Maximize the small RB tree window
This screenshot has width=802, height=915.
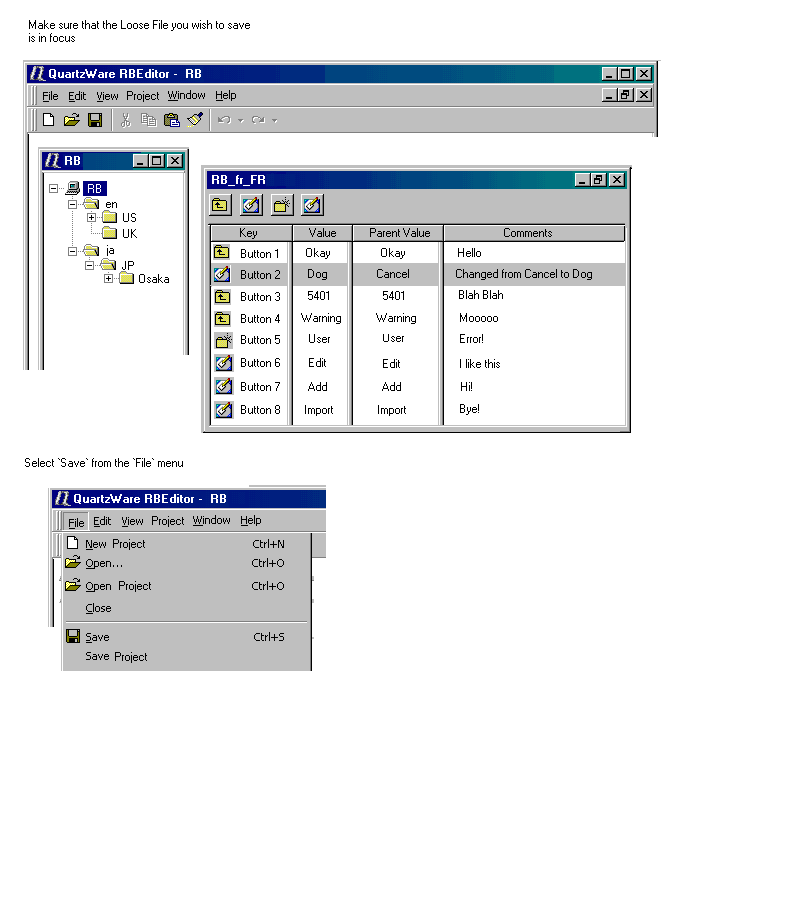pyautogui.click(x=156, y=160)
